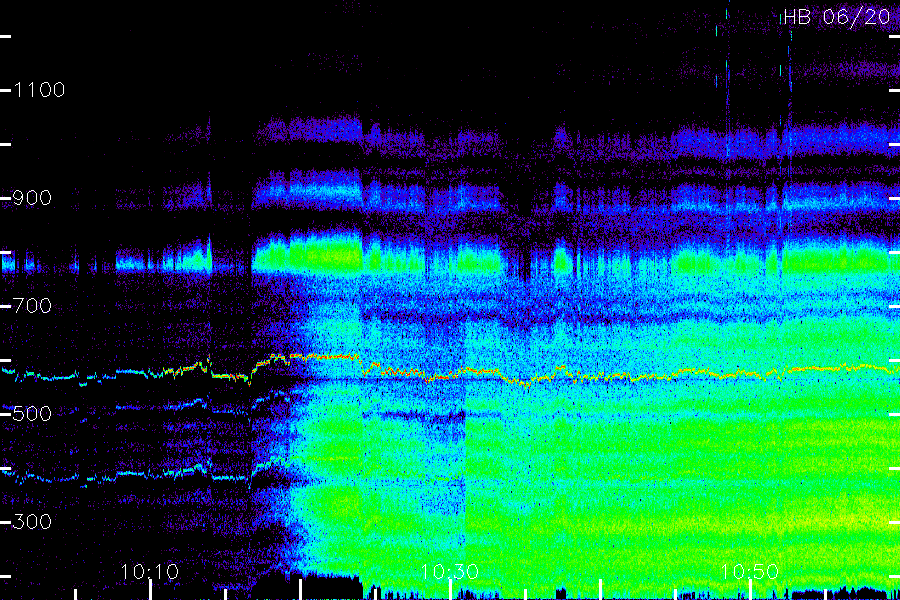Image resolution: width=900 pixels, height=600 pixels.
Task: Click the 500 frequency axis label
Action: [32, 413]
